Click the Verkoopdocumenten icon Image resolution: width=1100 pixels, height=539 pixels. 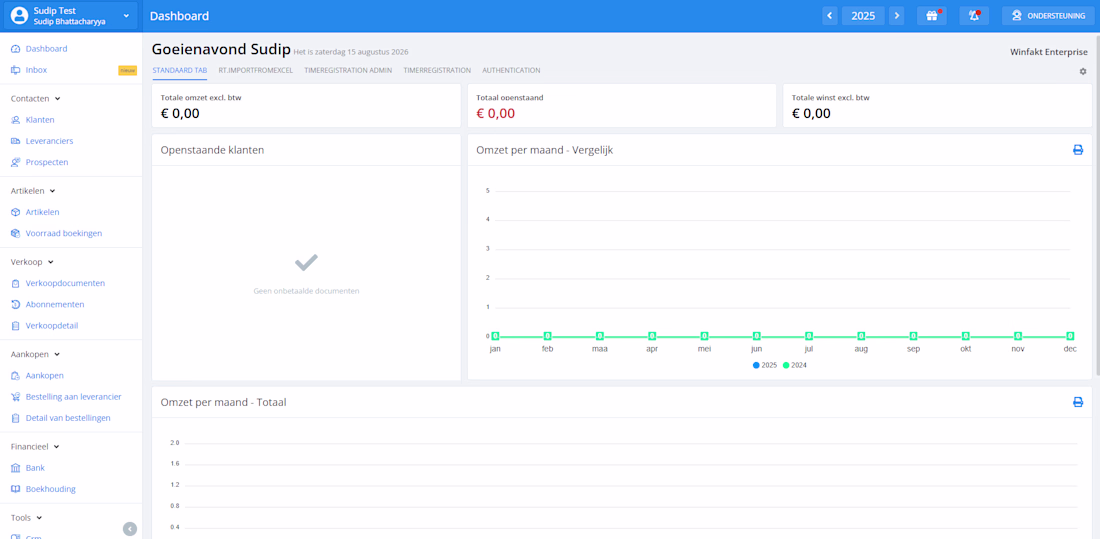[15, 283]
